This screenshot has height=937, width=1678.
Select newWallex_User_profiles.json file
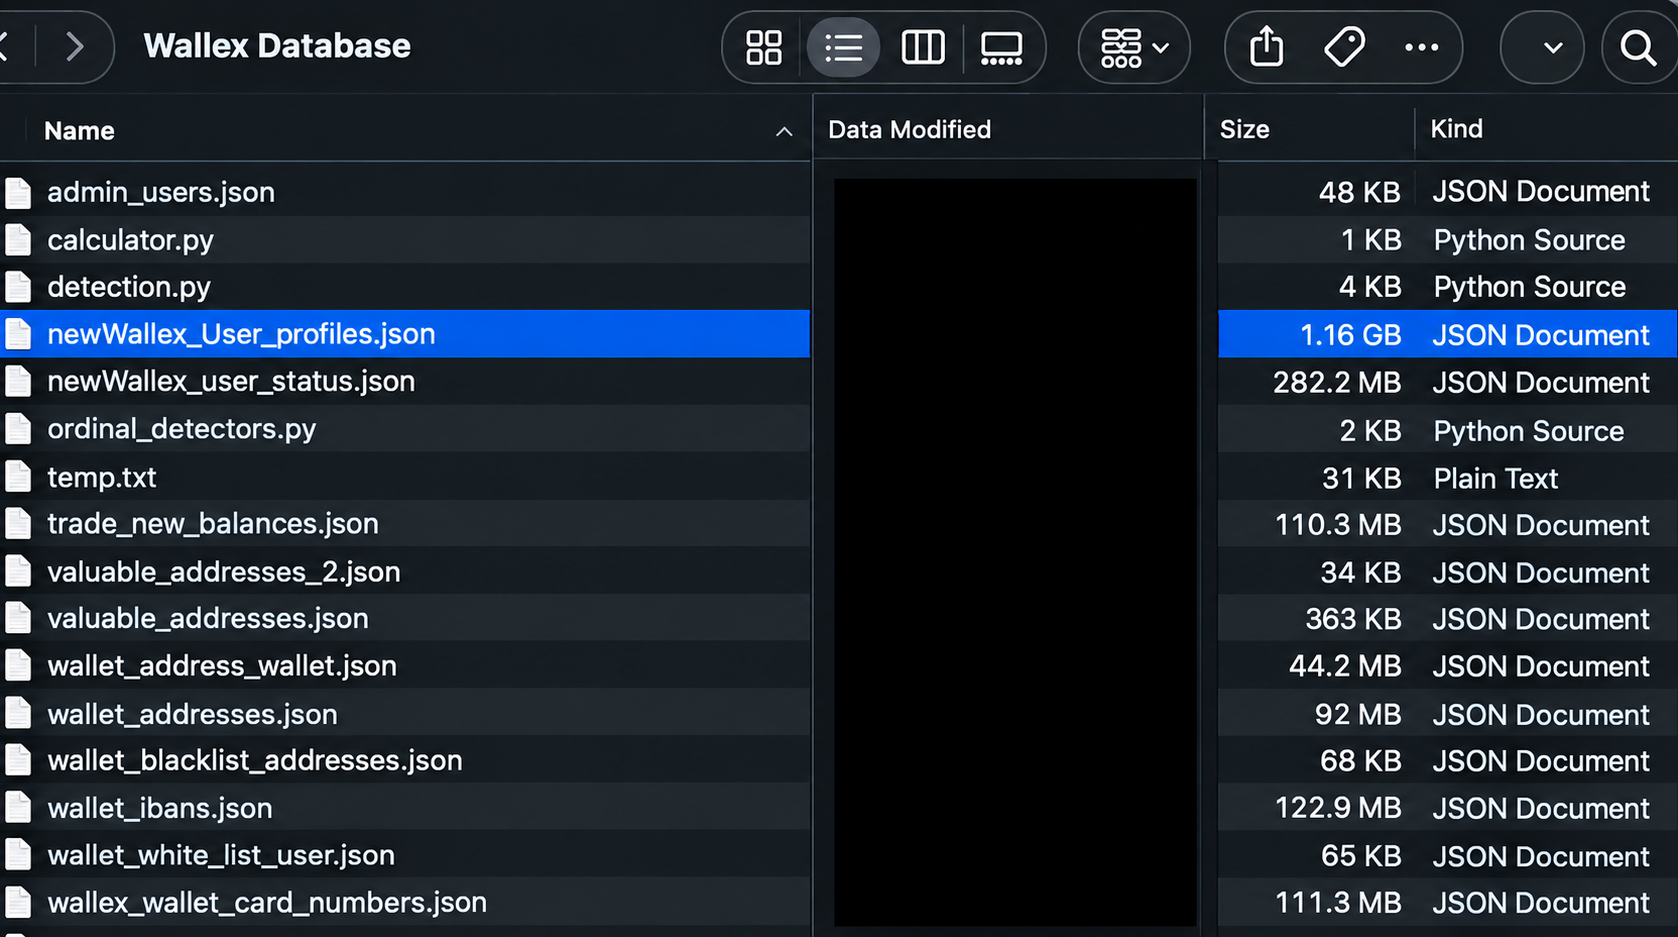point(405,334)
